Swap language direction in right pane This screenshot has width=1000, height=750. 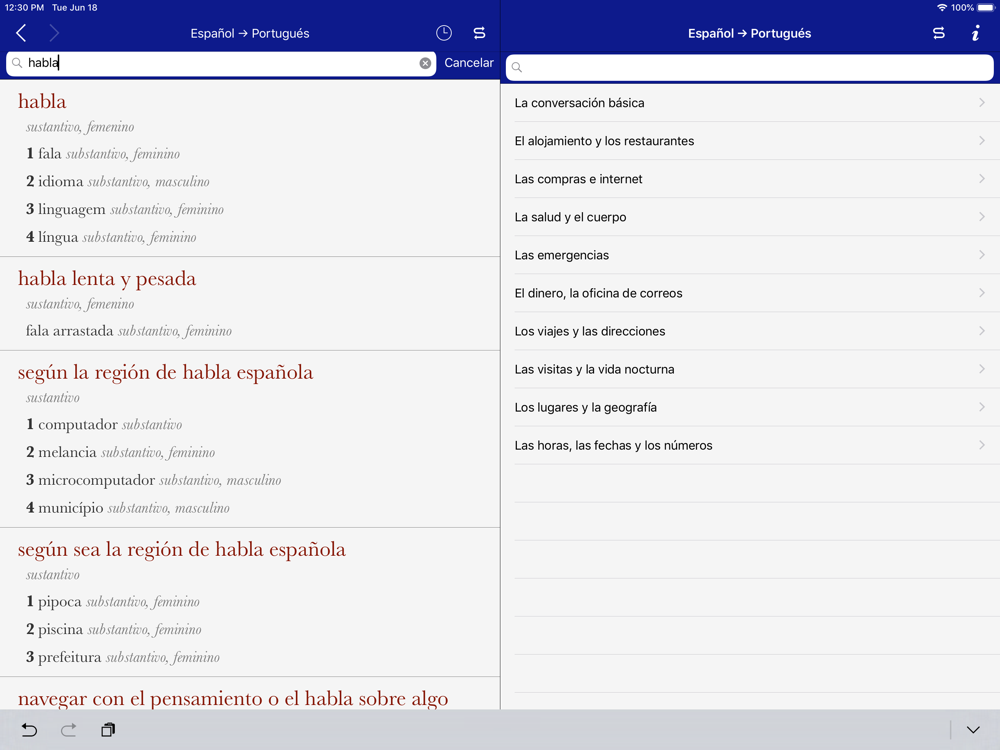click(939, 33)
